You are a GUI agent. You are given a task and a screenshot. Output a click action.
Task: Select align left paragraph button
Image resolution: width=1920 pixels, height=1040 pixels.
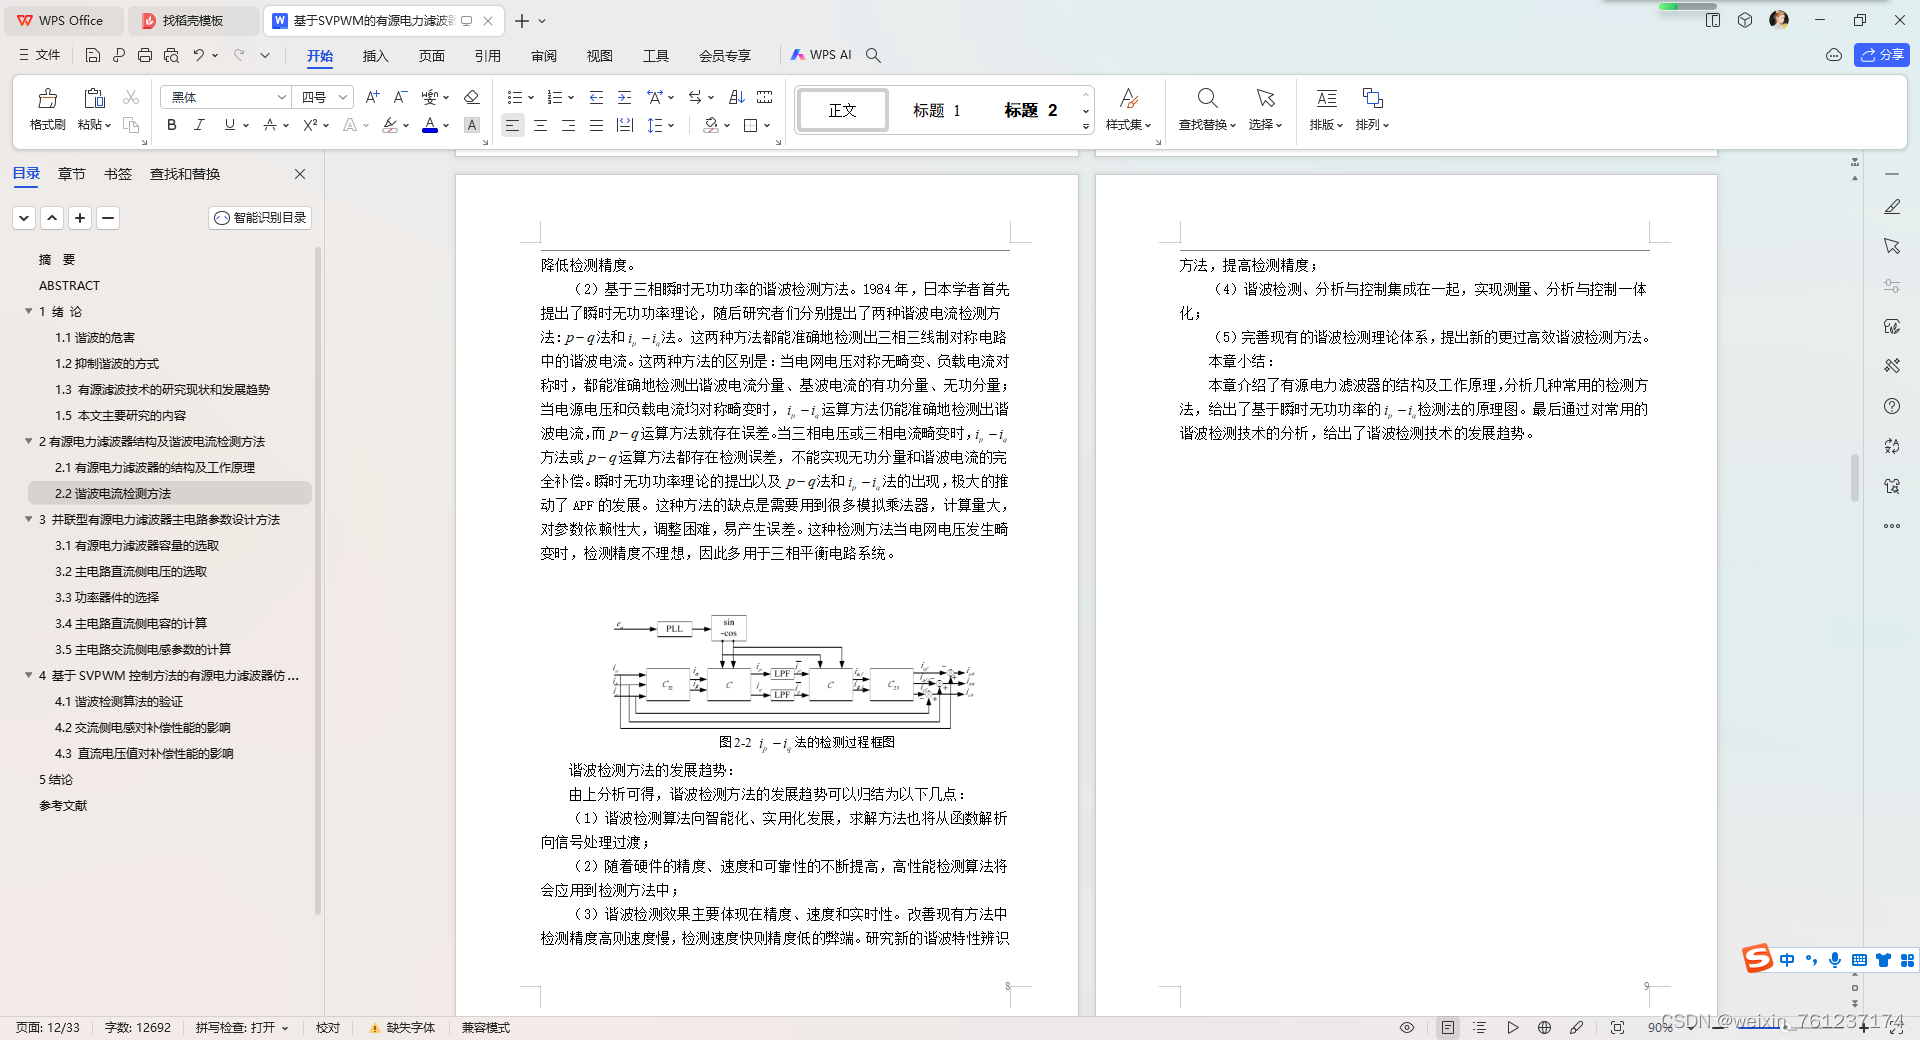(x=512, y=125)
